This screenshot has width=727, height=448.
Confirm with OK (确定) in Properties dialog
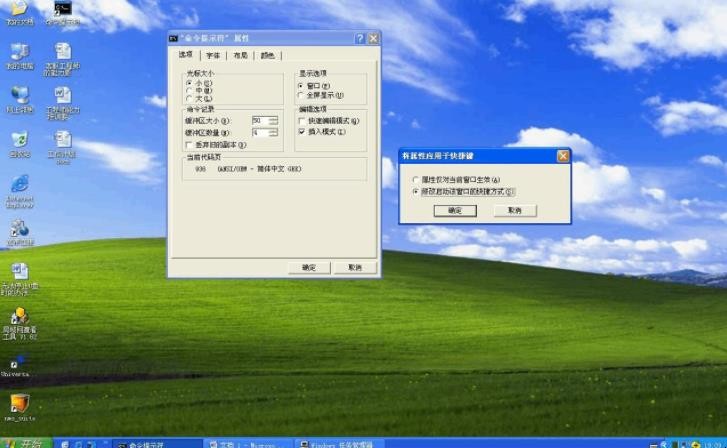[x=309, y=268]
